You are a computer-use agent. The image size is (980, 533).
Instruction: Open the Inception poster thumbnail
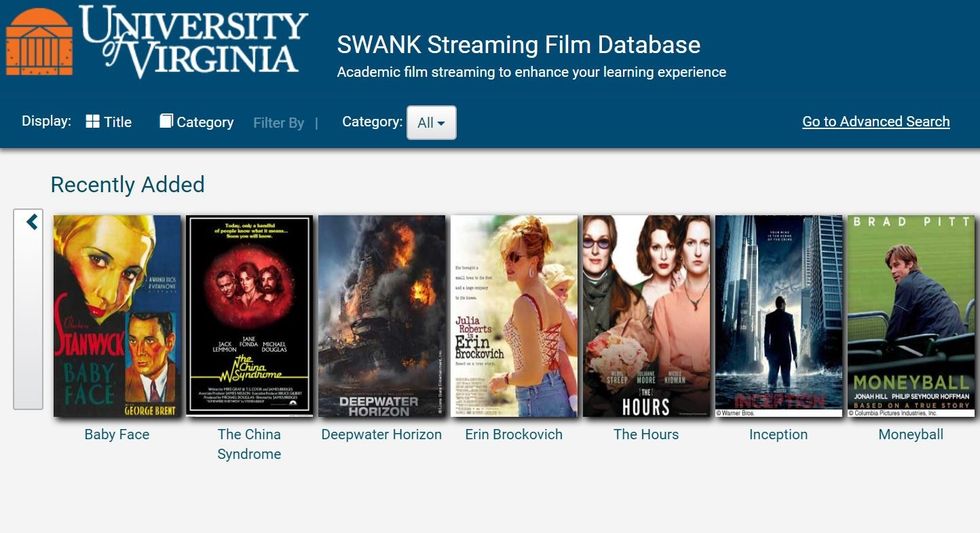coord(779,316)
